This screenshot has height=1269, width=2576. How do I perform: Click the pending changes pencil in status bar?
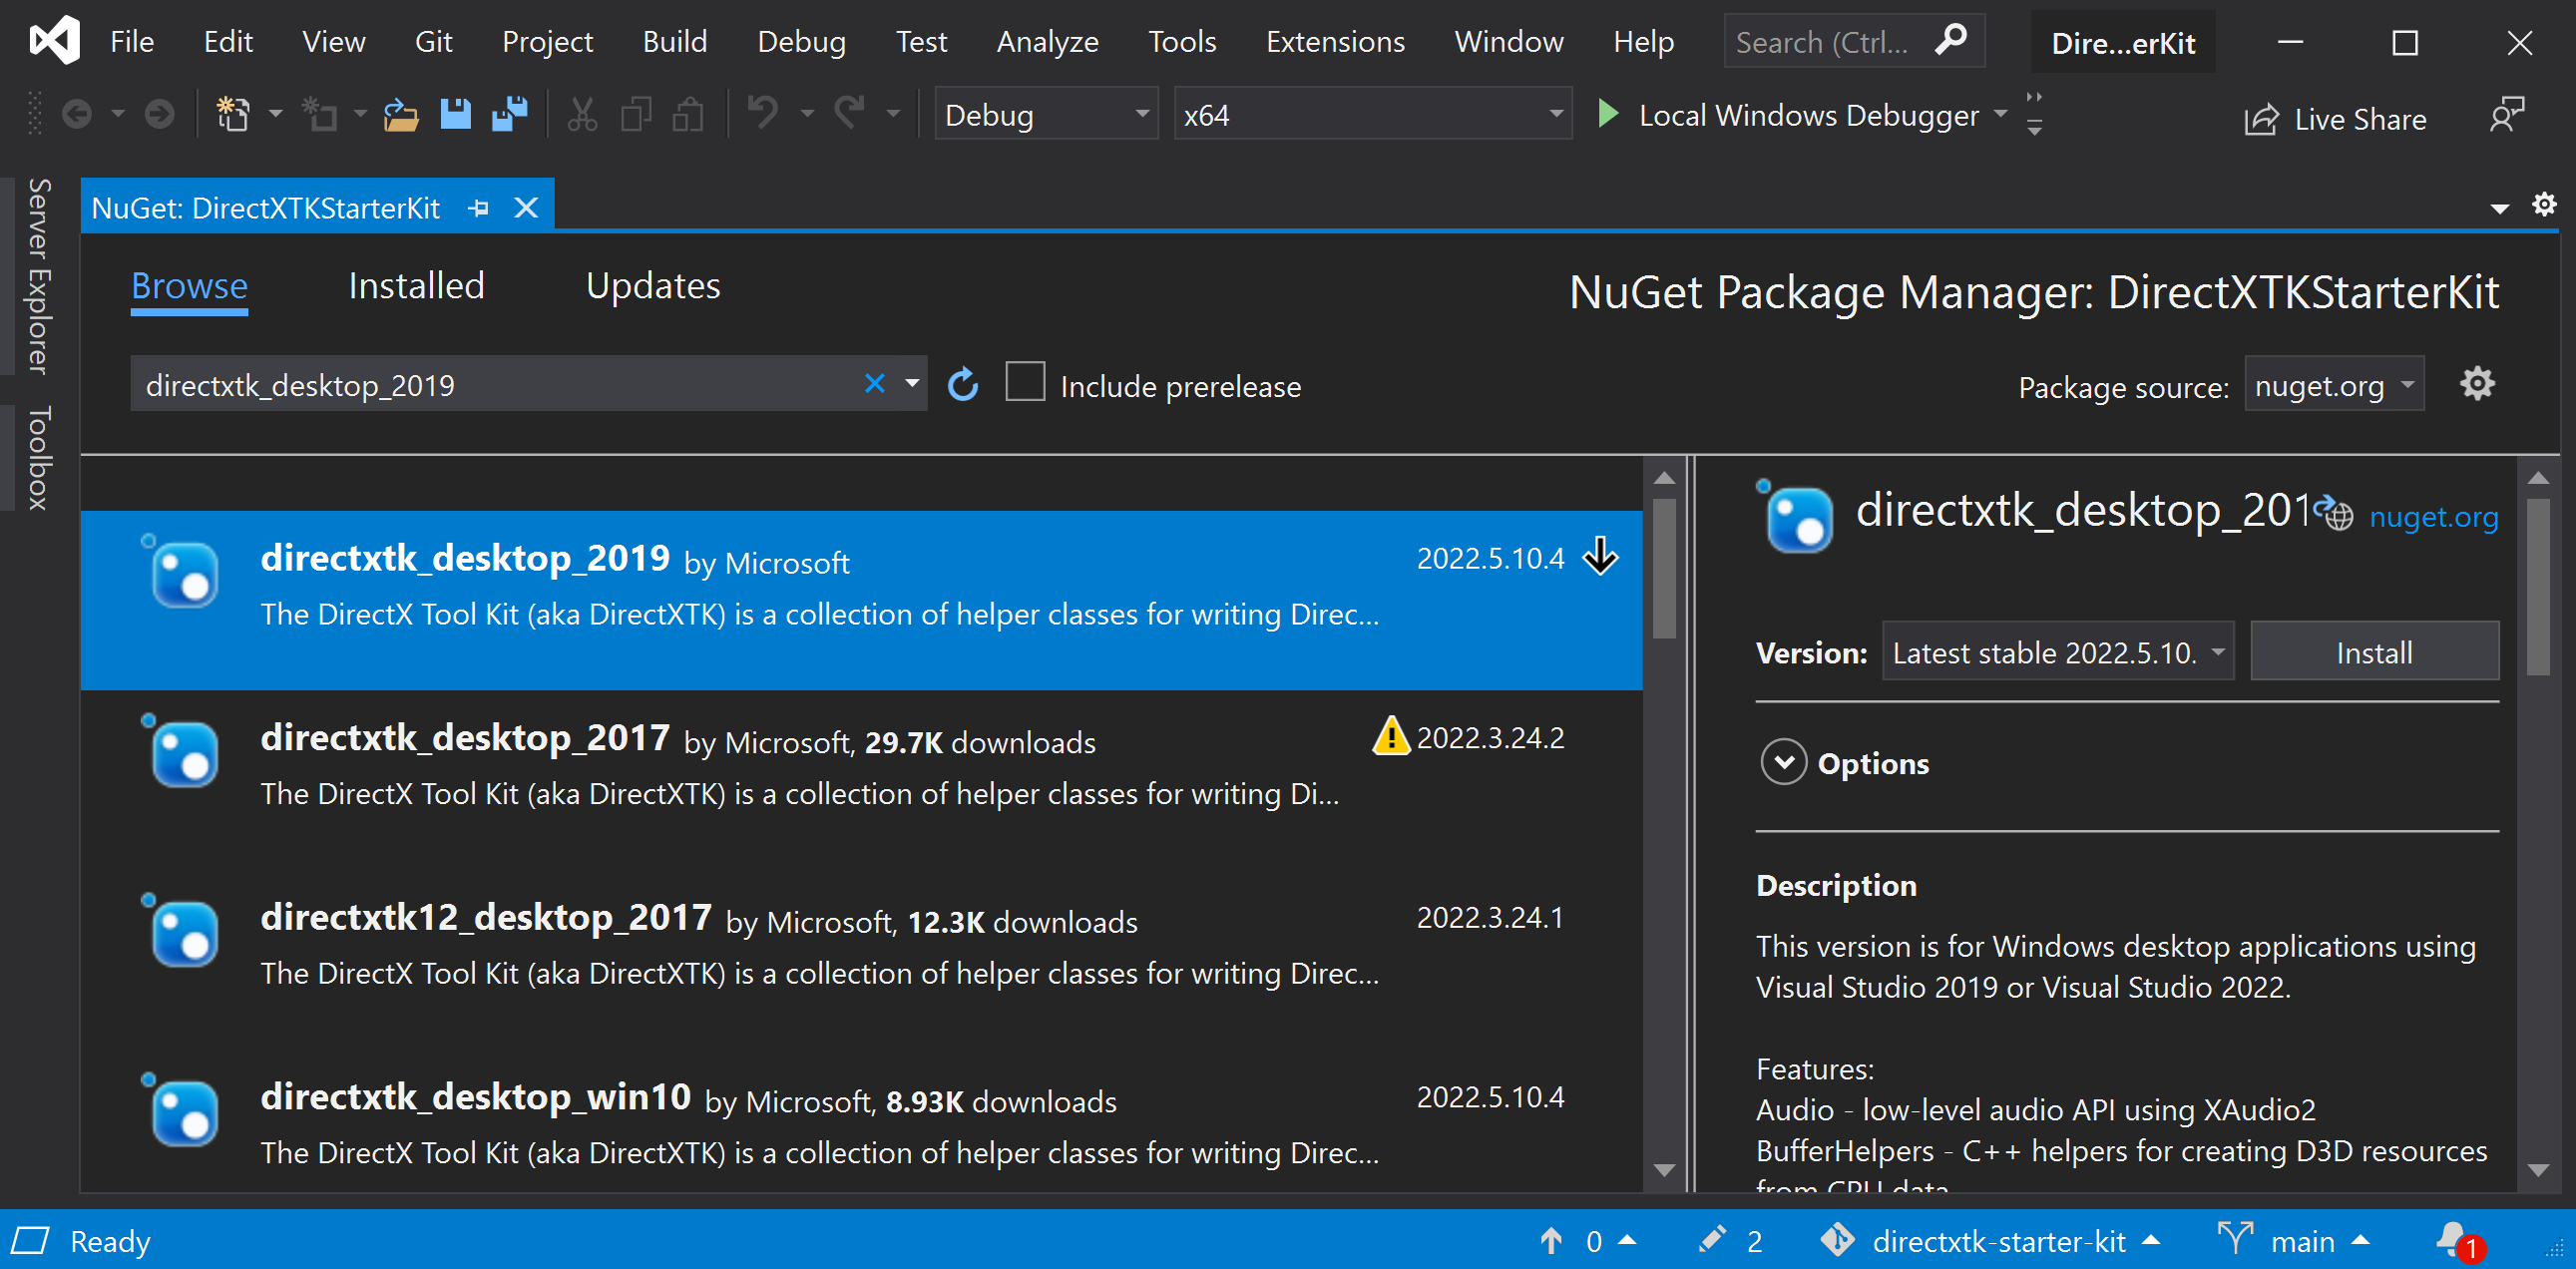tap(1713, 1240)
